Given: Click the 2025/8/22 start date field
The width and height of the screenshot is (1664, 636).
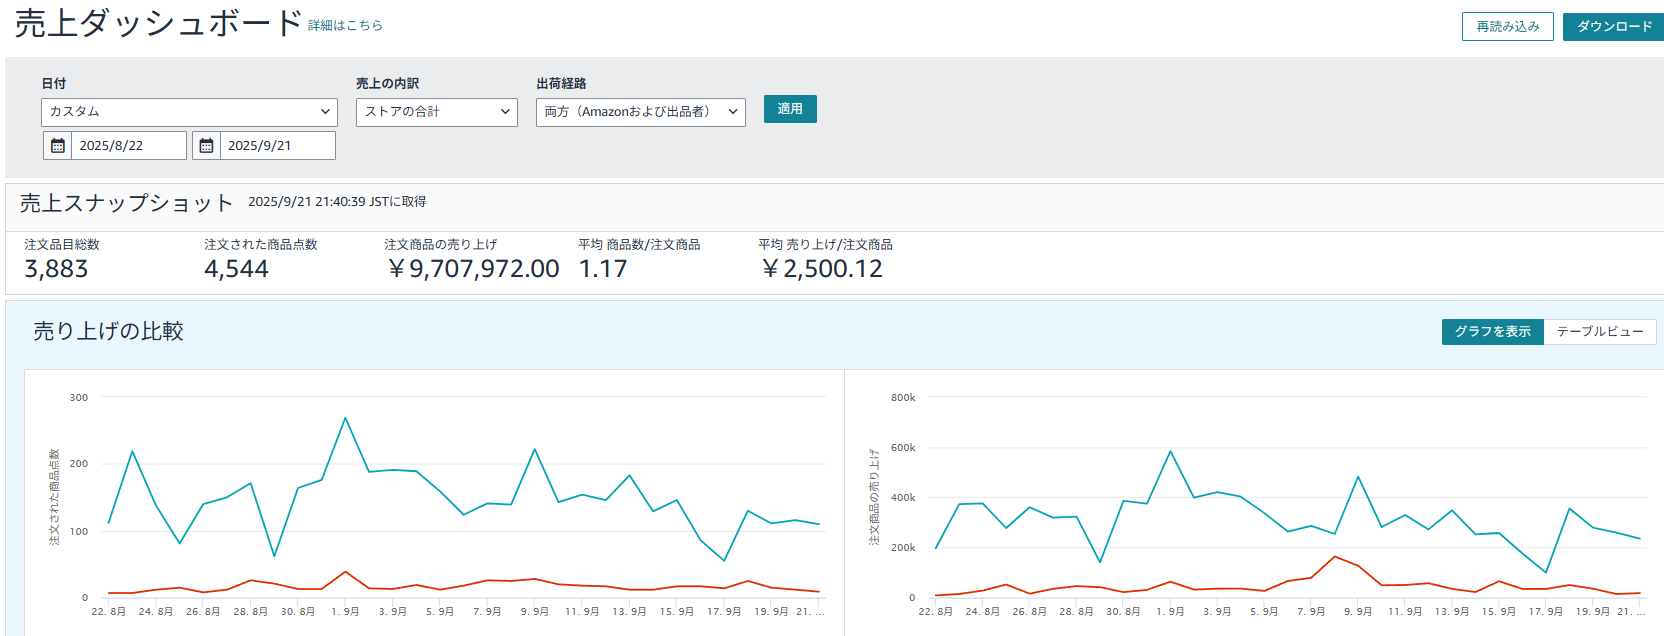Looking at the screenshot, I should click(128, 146).
